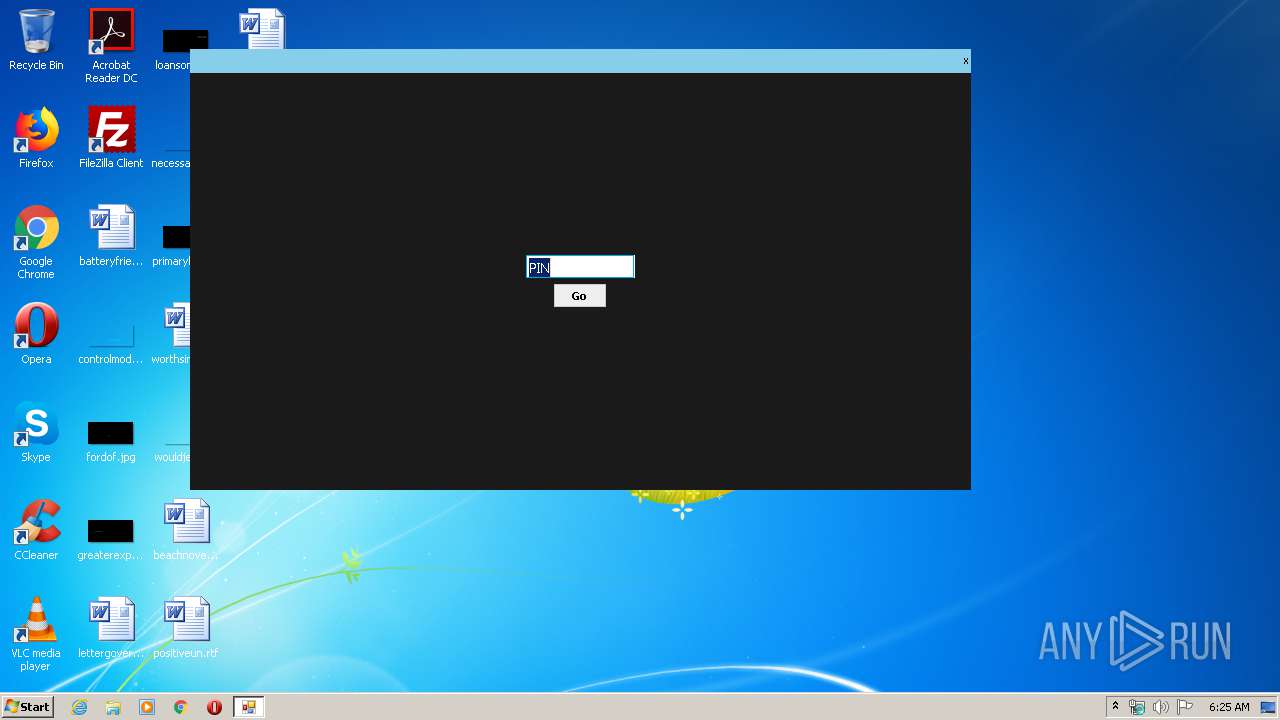Image resolution: width=1280 pixels, height=720 pixels.
Task: Select the CCleaner desktop shortcut
Action: coord(36,530)
